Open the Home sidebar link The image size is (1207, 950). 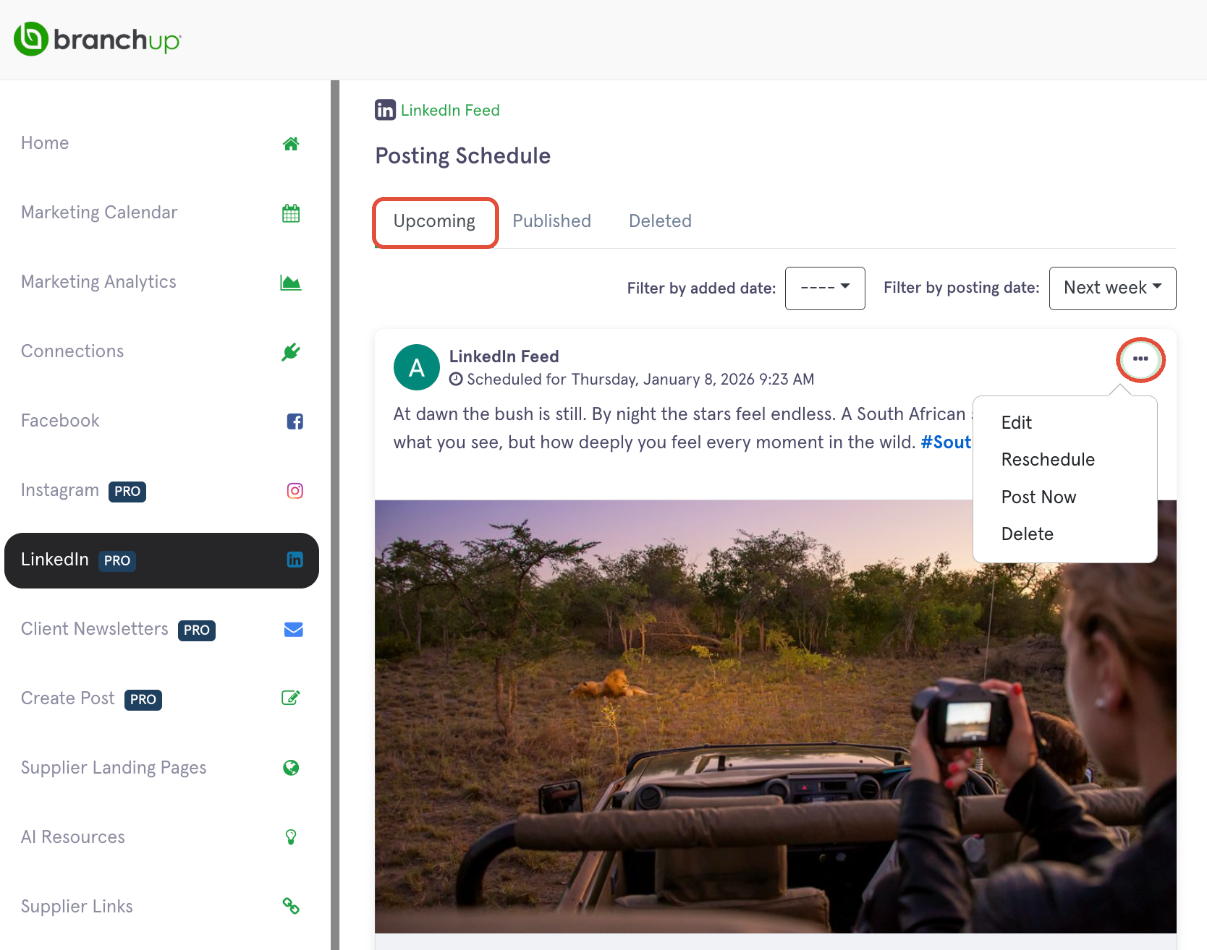tap(161, 143)
